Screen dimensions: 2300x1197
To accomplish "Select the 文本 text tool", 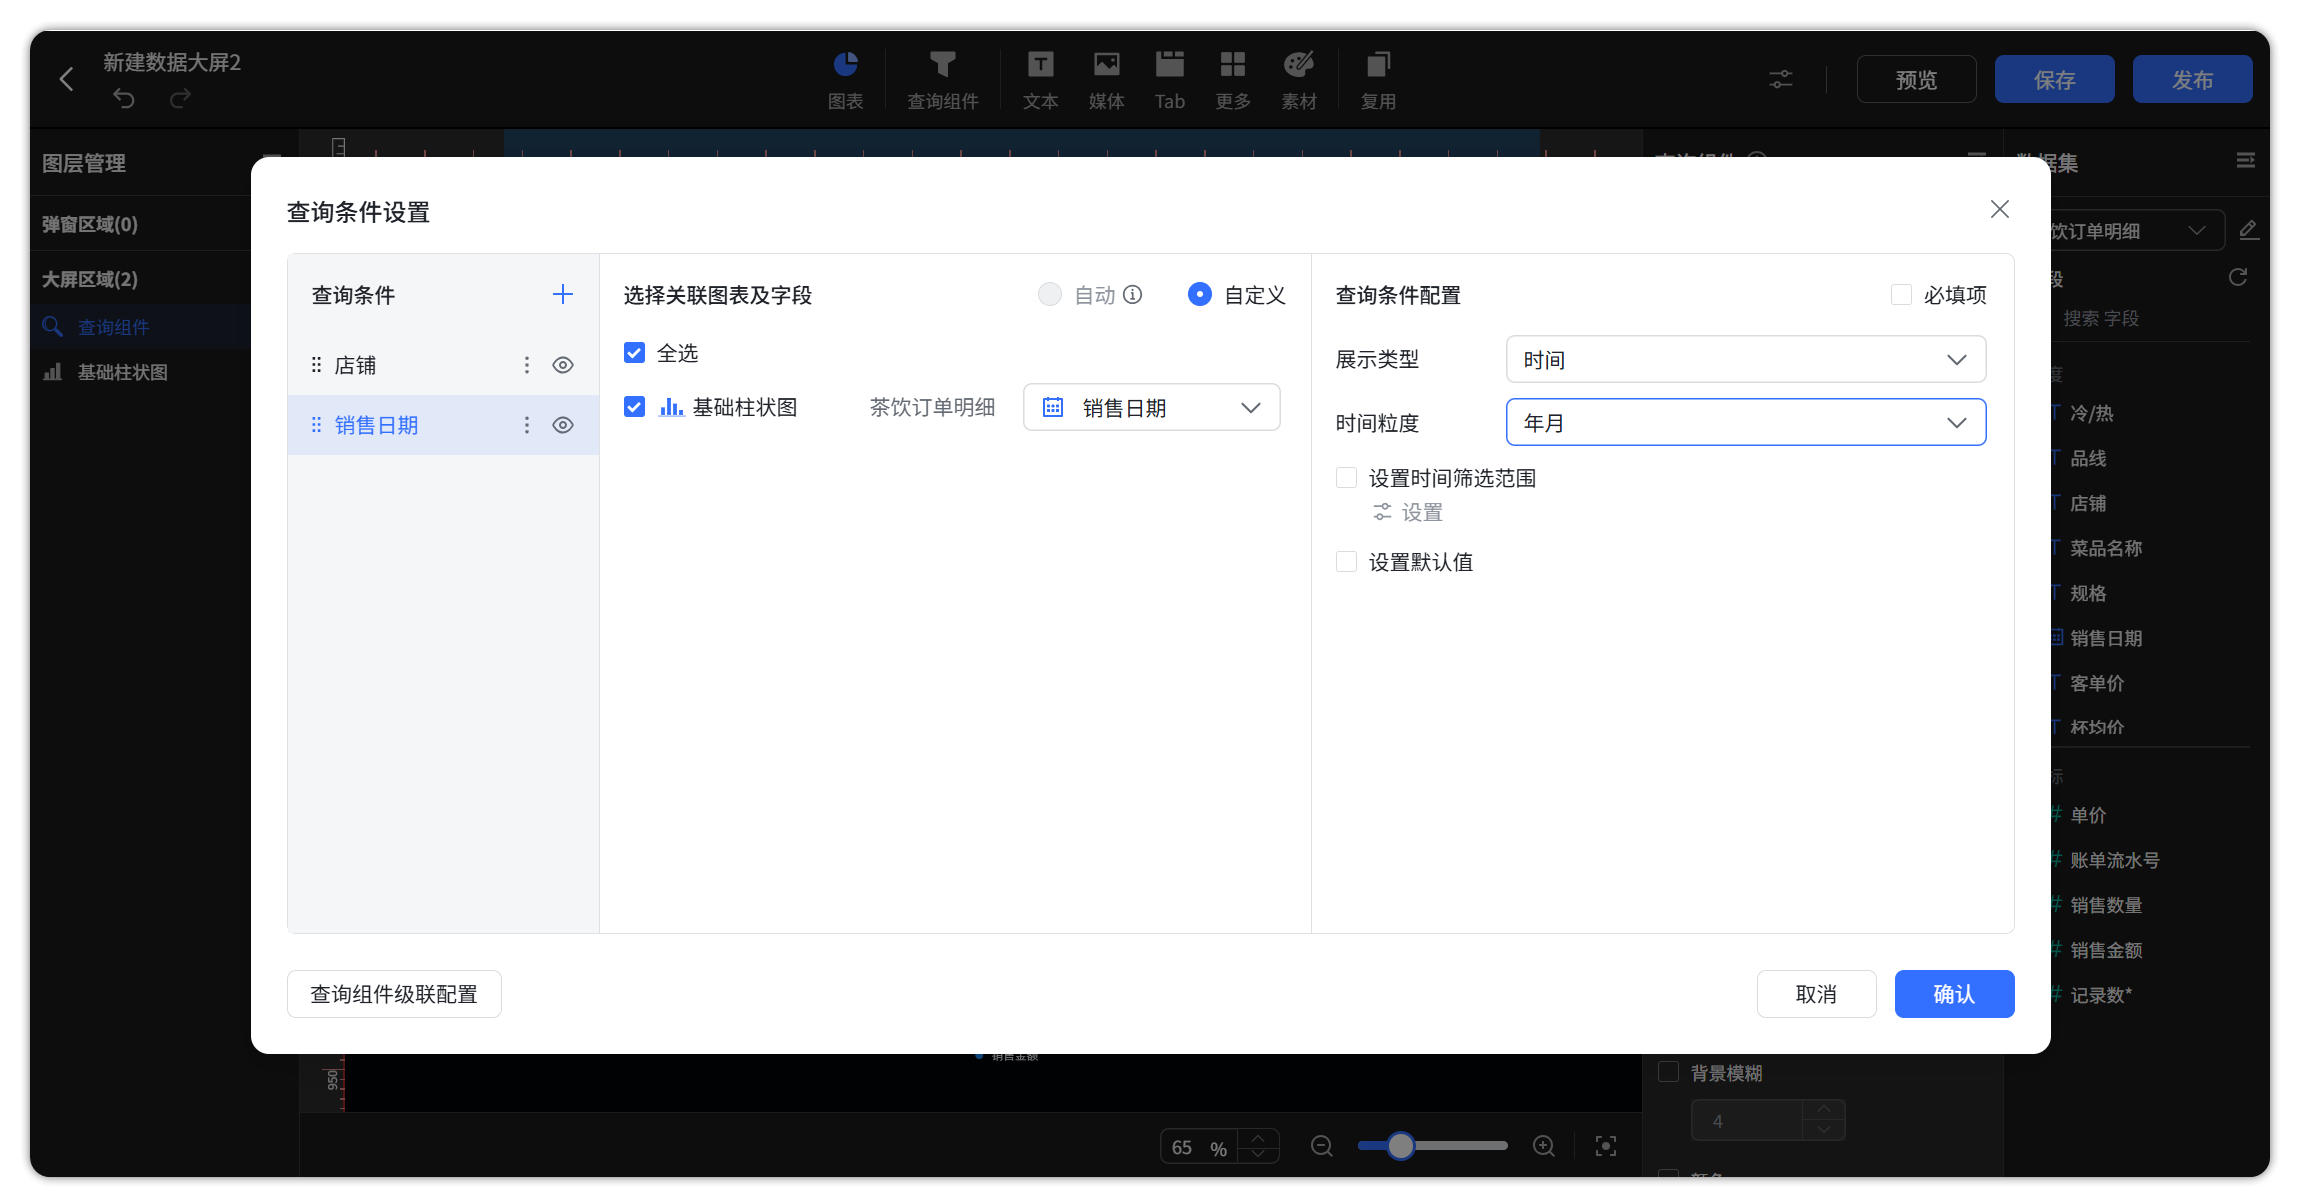I will click(1040, 80).
